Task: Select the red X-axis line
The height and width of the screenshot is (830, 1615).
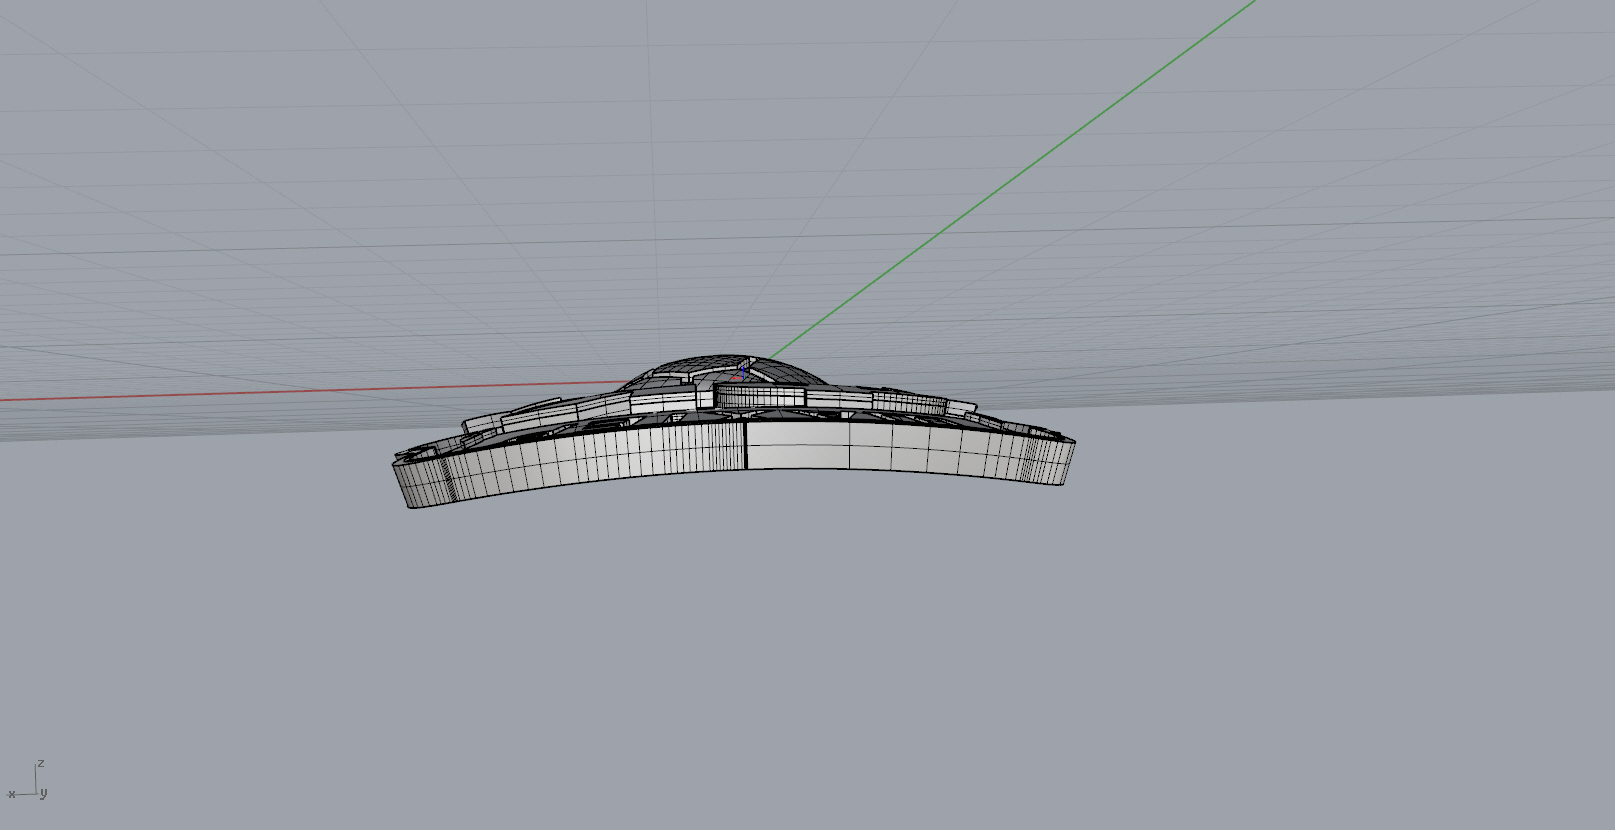Action: point(300,392)
